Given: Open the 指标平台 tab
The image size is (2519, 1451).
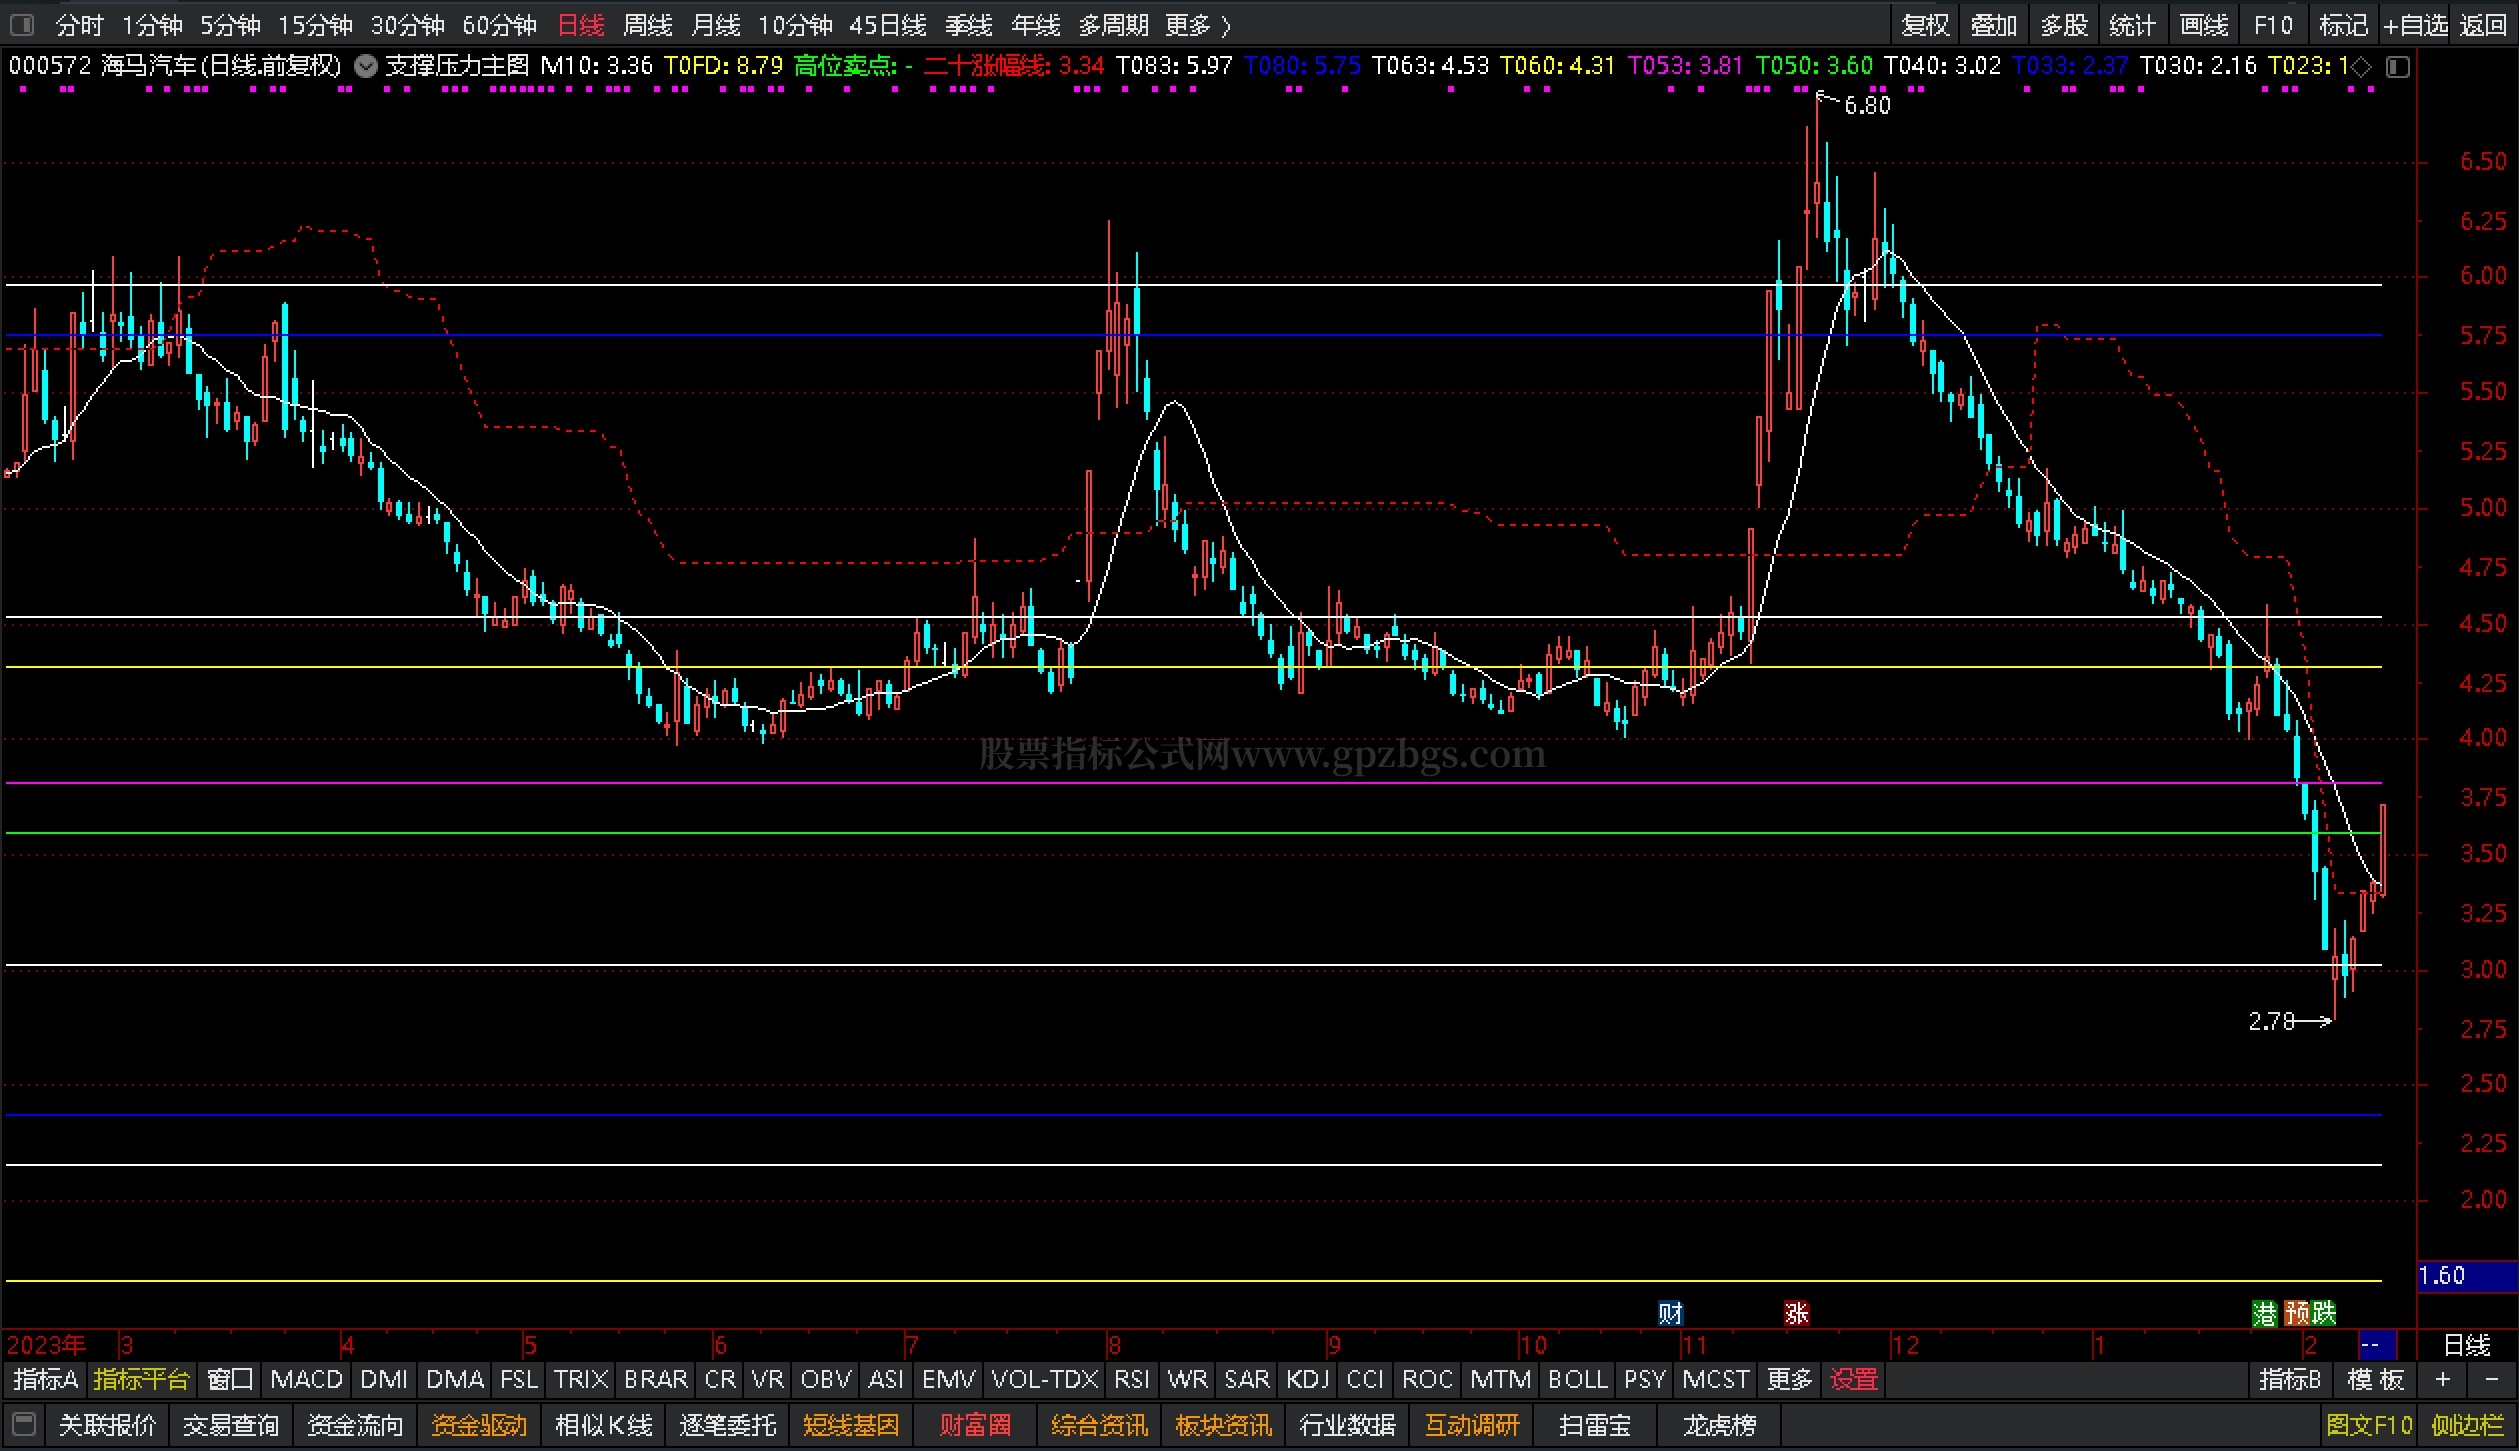Looking at the screenshot, I should pos(141,1380).
